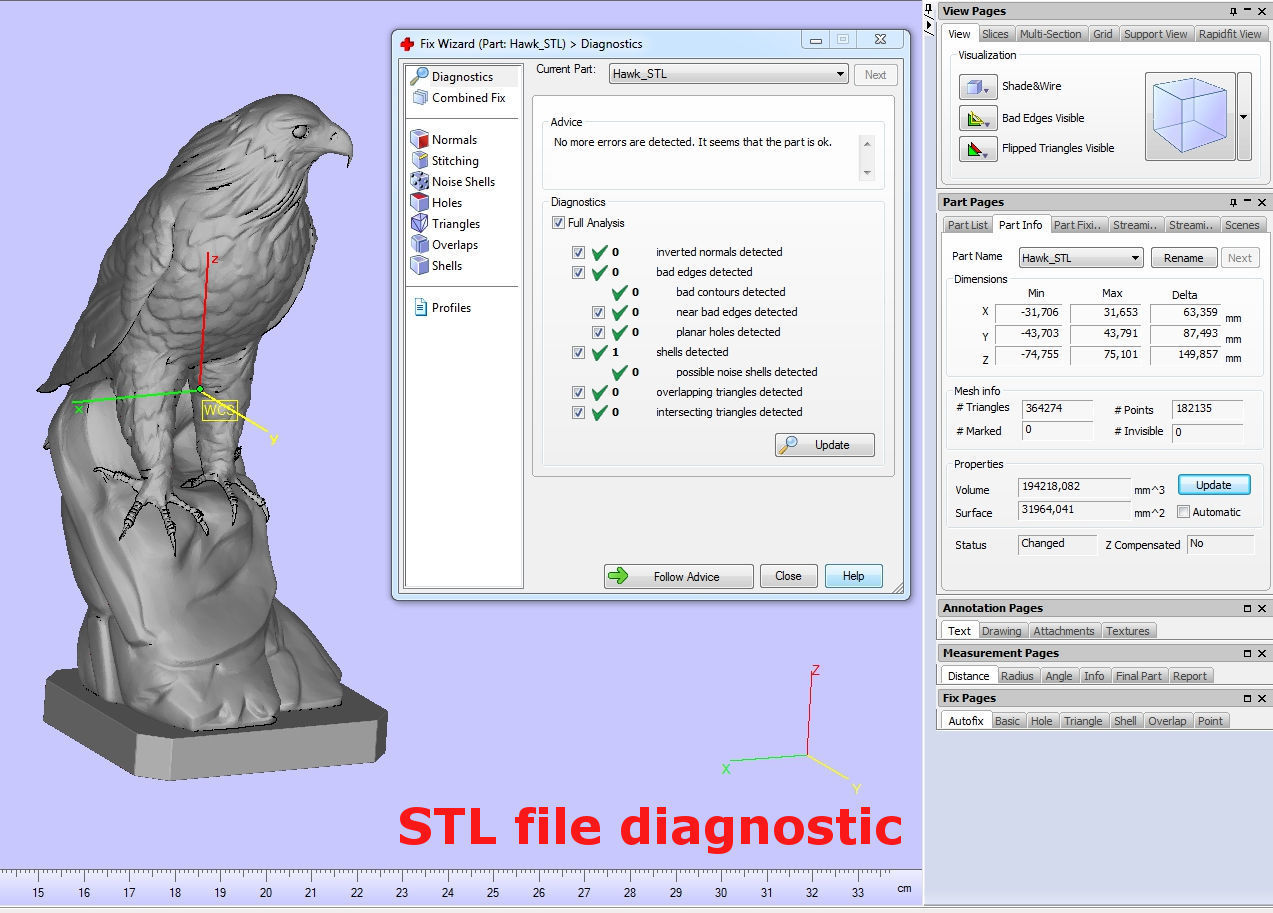Switch to the Multi-Section tab

click(1050, 34)
